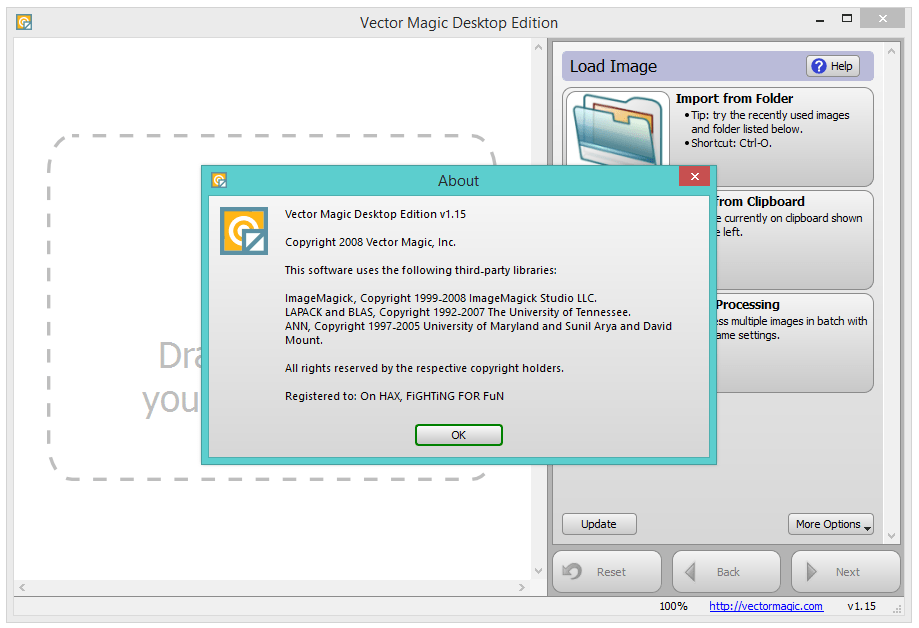Screen dimensions: 919x628
Task: Click the 100% zoom level indicator
Action: coord(673,606)
